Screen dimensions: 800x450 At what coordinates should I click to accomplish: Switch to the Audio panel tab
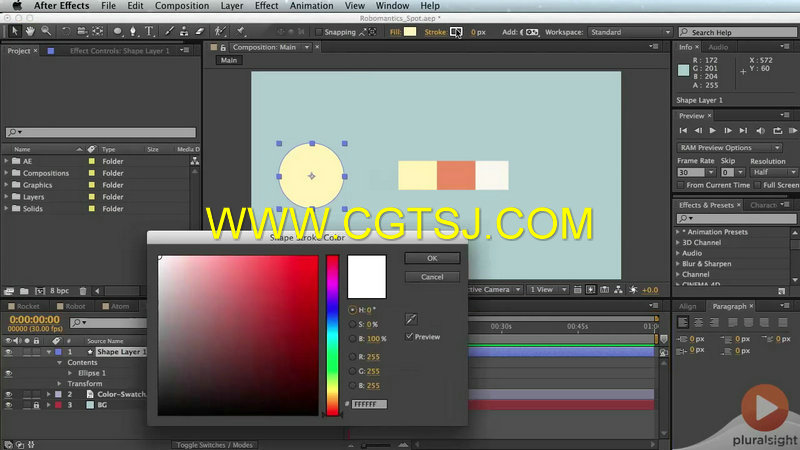718,47
